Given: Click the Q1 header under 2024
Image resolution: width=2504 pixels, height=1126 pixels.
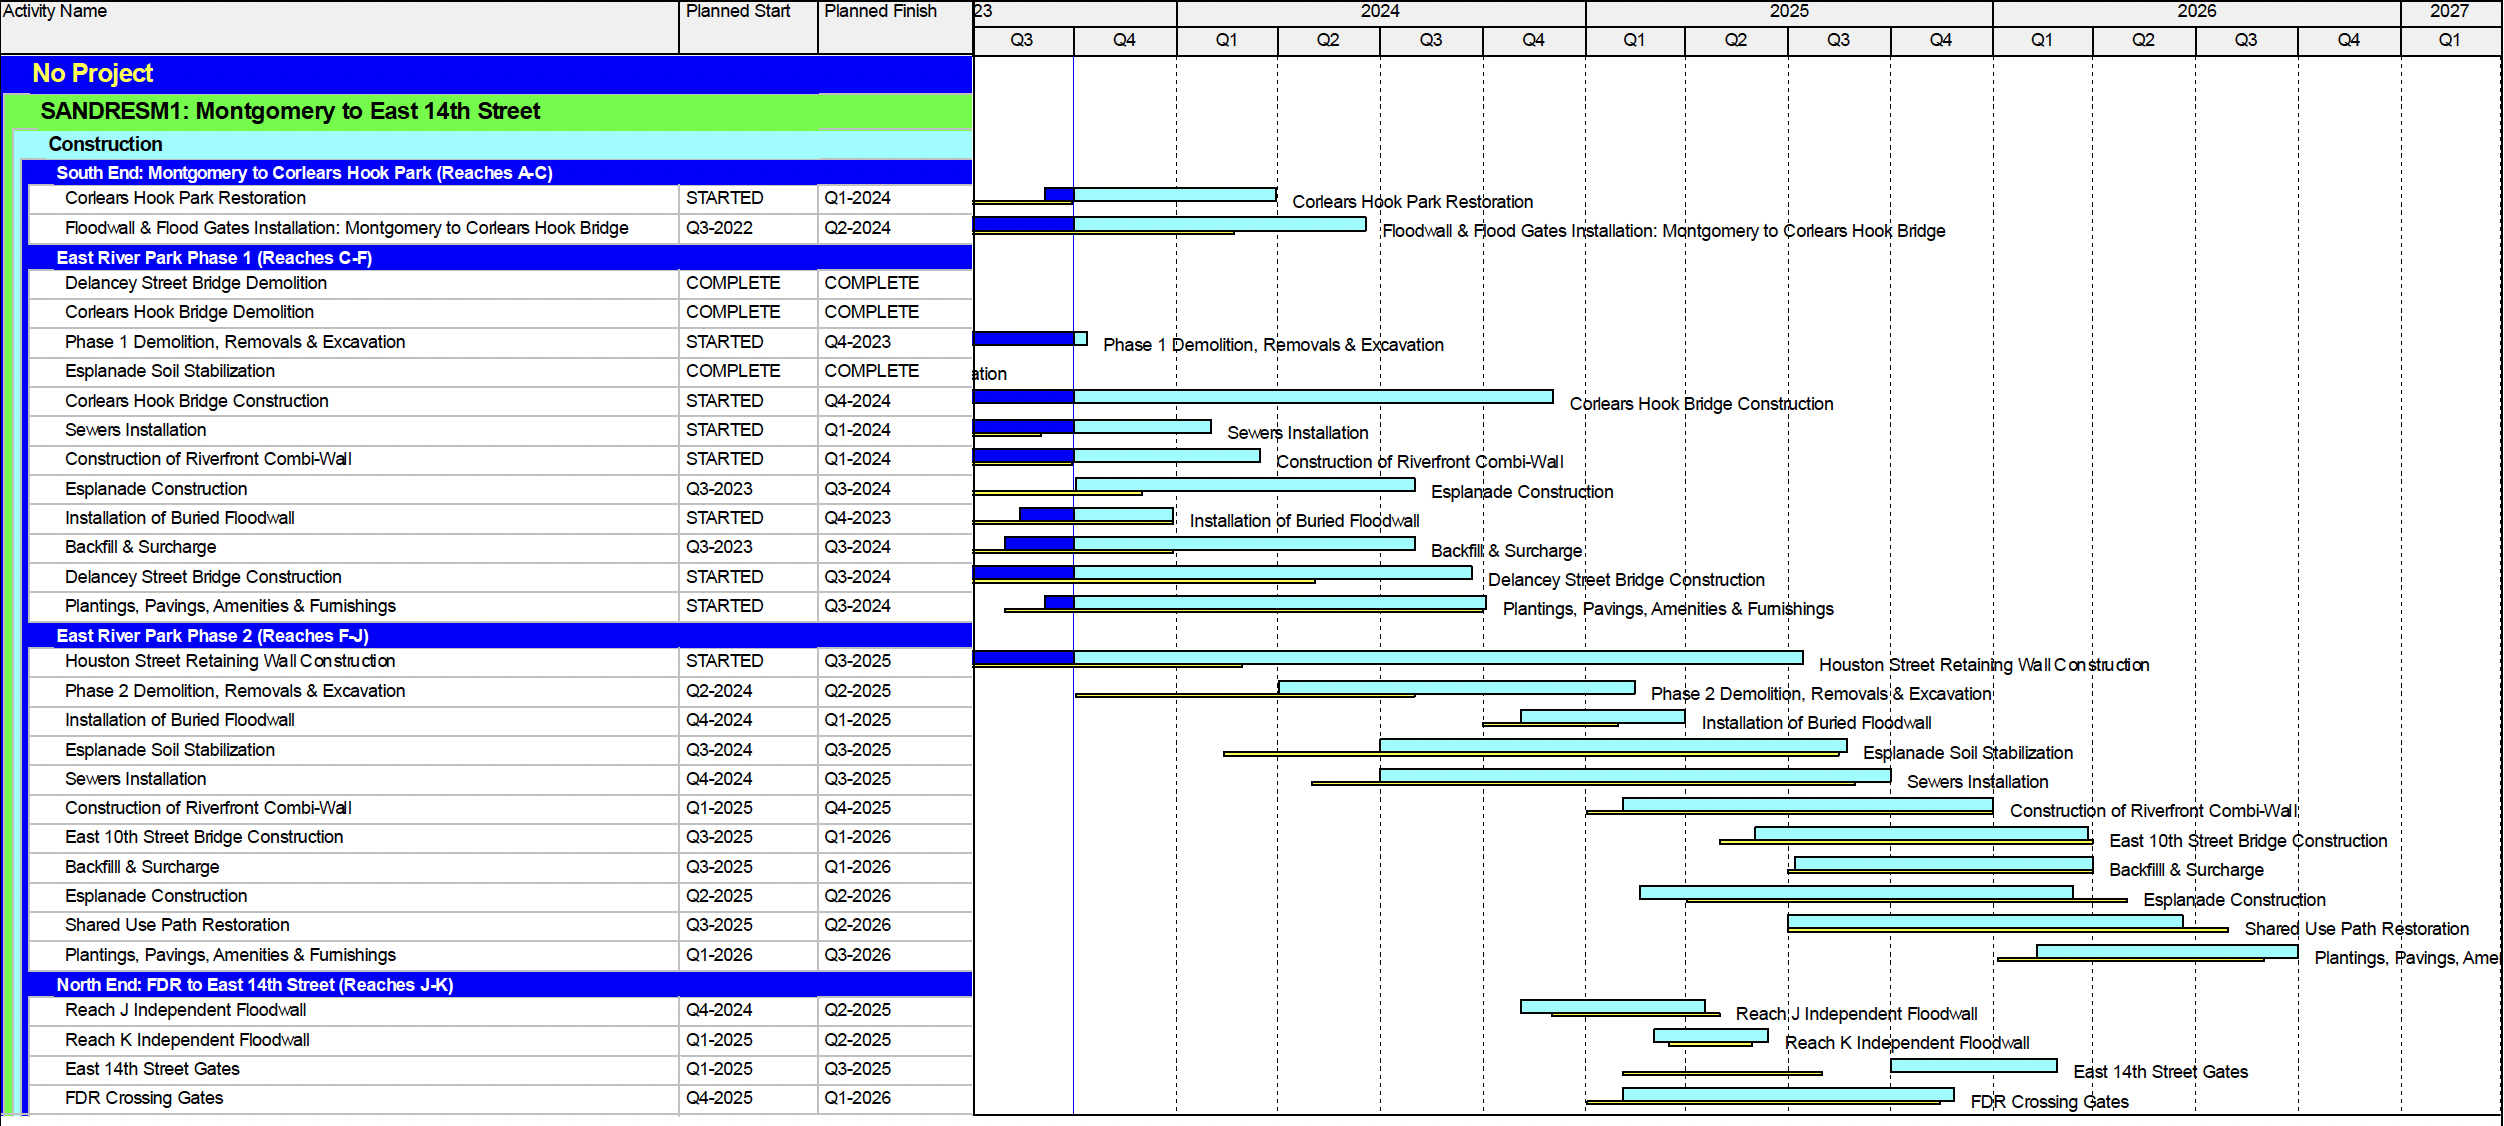Looking at the screenshot, I should click(1227, 40).
